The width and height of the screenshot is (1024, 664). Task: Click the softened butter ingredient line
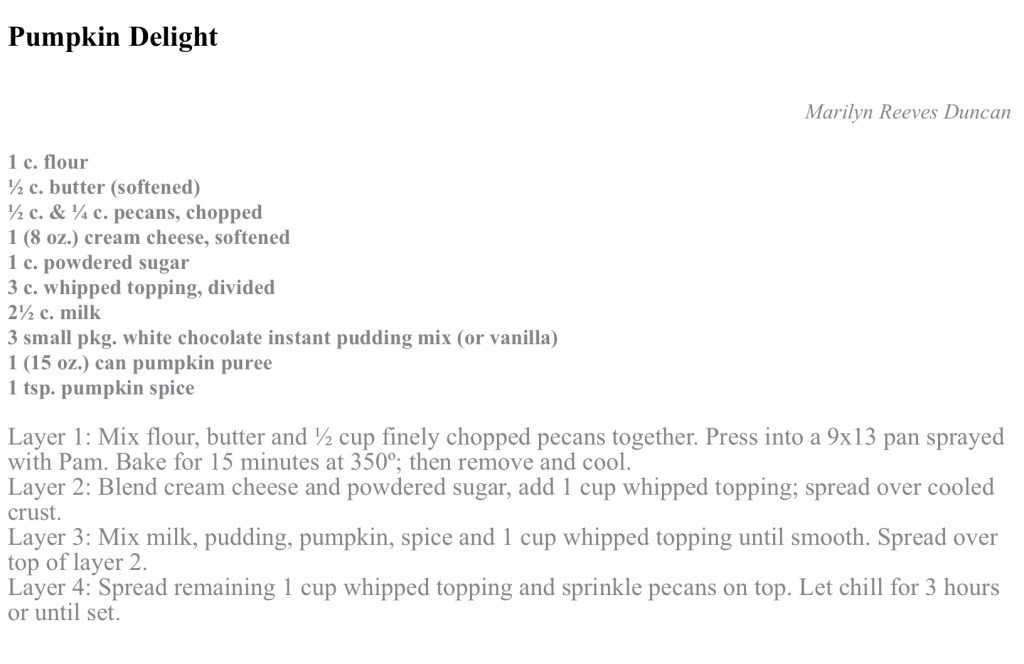[x=104, y=187]
